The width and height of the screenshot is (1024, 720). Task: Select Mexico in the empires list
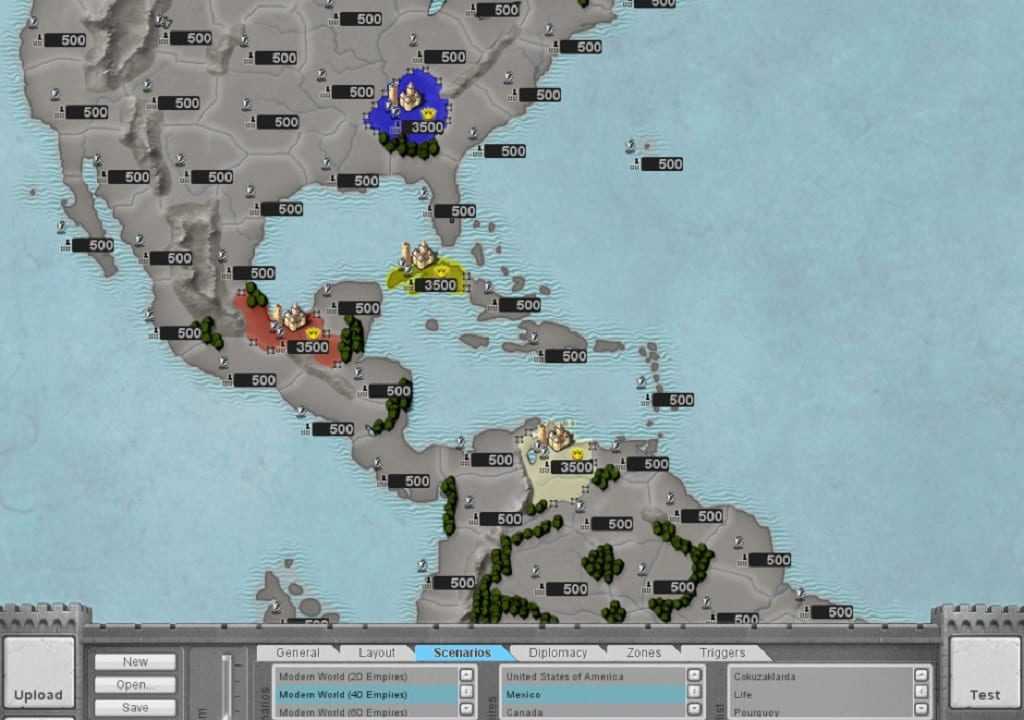click(593, 694)
